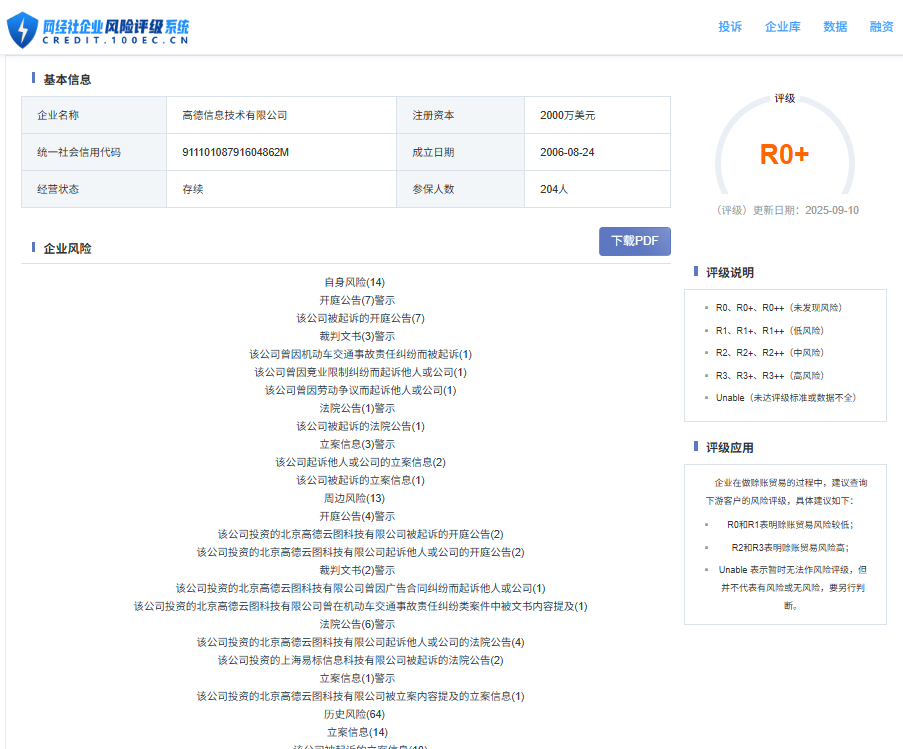Click the 立案信息(14) entry
The width and height of the screenshot is (903, 749).
357,732
